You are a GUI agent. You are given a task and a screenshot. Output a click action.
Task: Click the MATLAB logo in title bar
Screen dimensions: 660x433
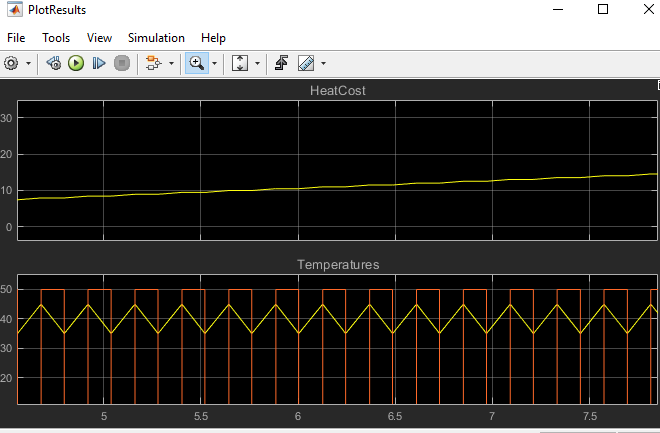pyautogui.click(x=15, y=9)
